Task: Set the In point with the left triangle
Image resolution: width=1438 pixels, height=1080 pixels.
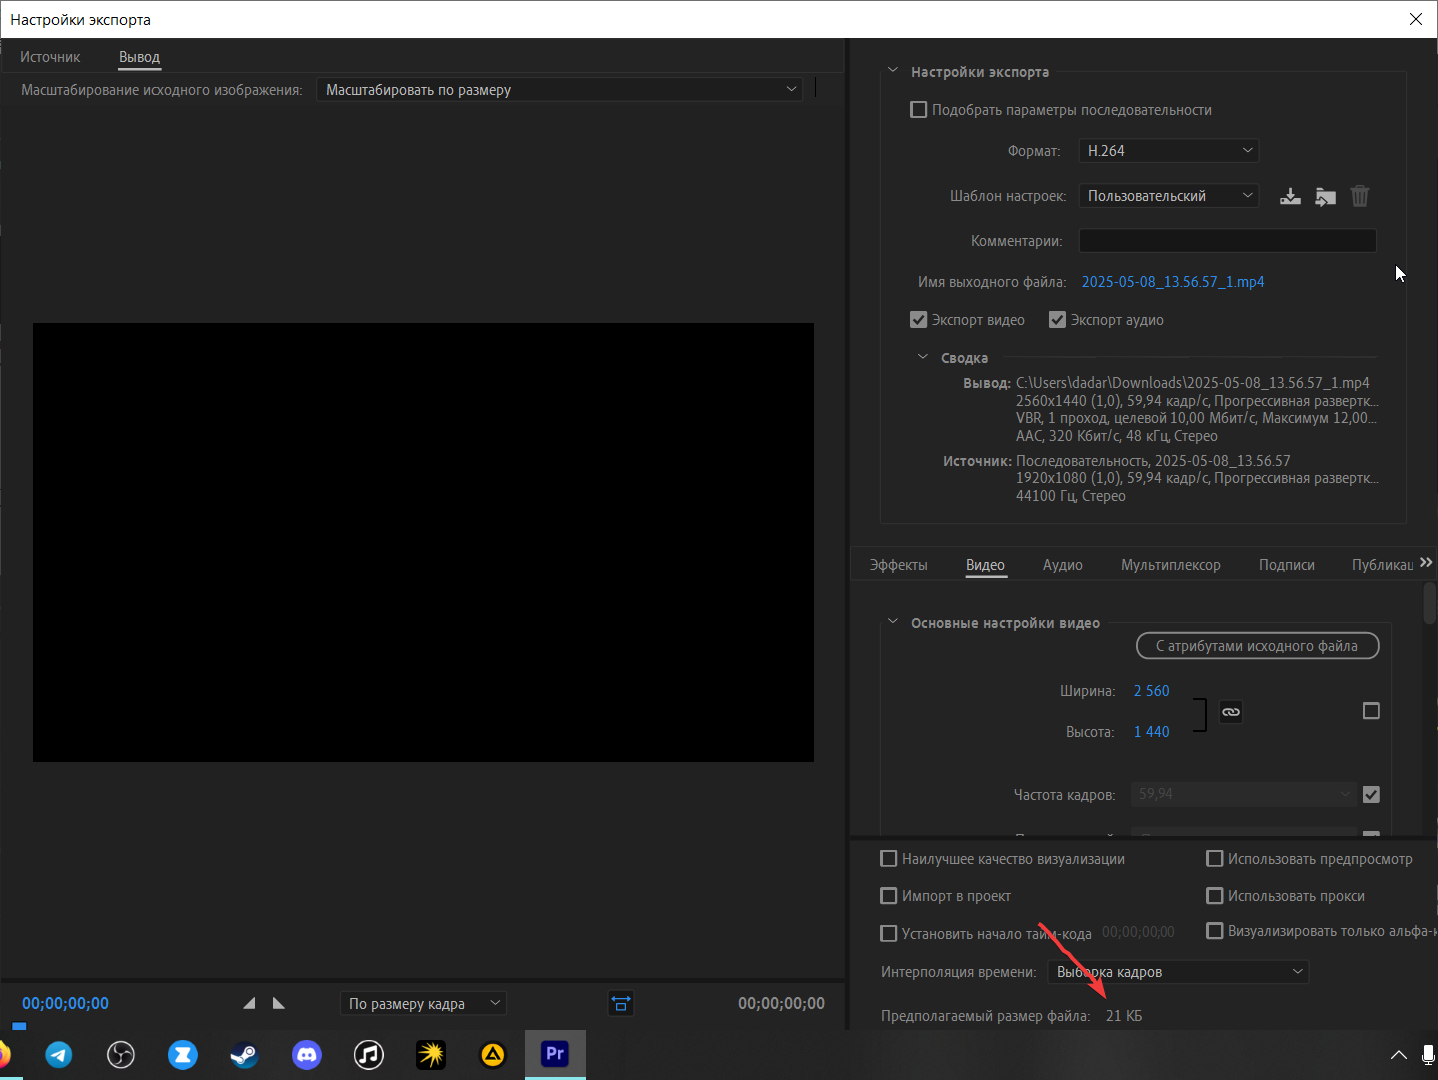Action: coord(249,1003)
